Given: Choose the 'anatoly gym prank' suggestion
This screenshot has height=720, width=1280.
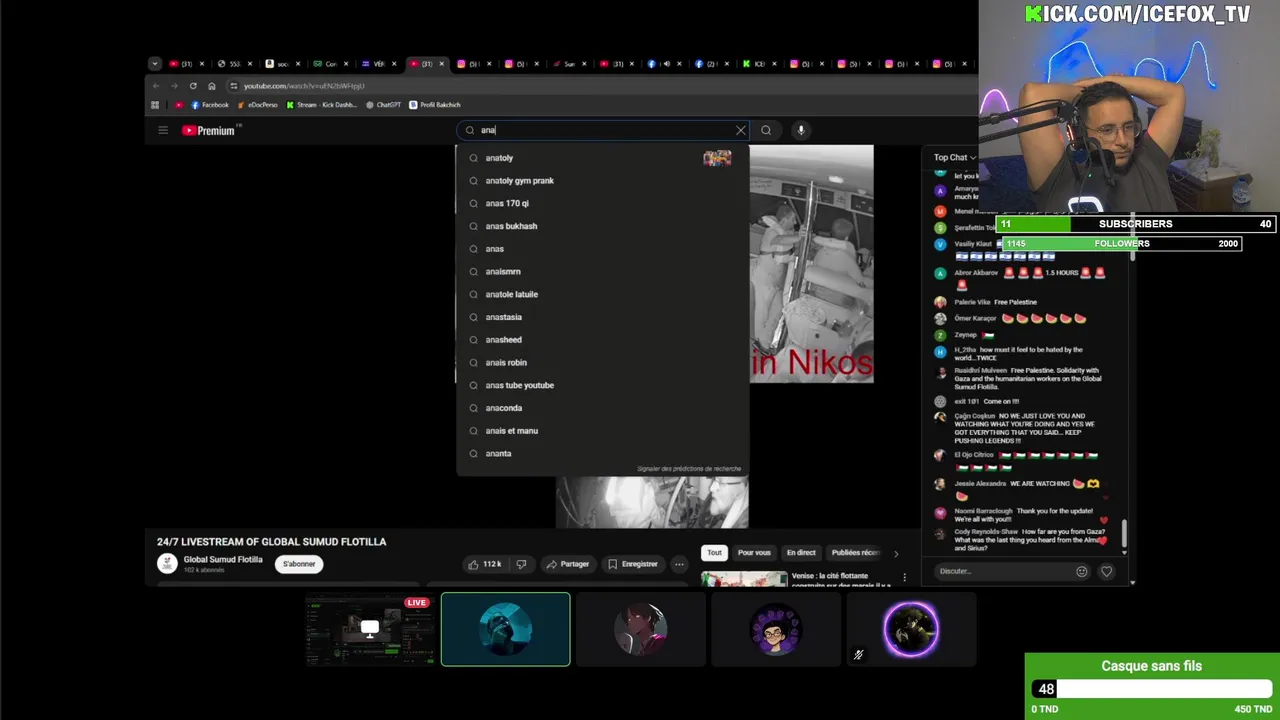Looking at the screenshot, I should pos(603,181).
